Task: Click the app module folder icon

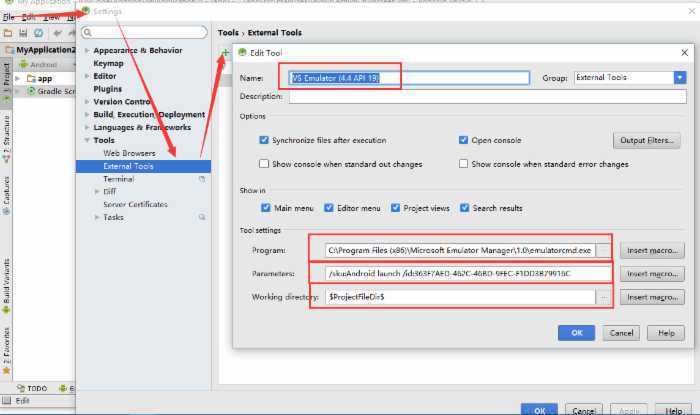Action: point(31,79)
